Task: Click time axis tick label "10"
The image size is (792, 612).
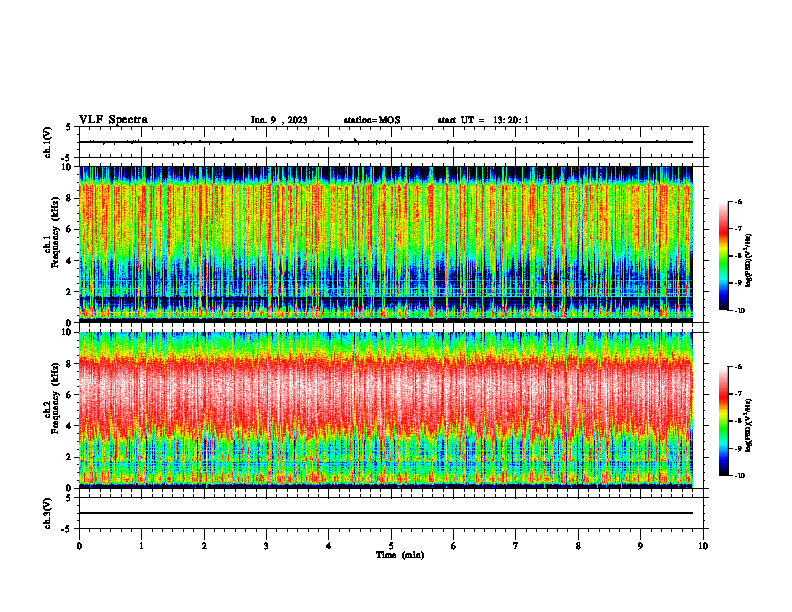Action: pos(703,546)
